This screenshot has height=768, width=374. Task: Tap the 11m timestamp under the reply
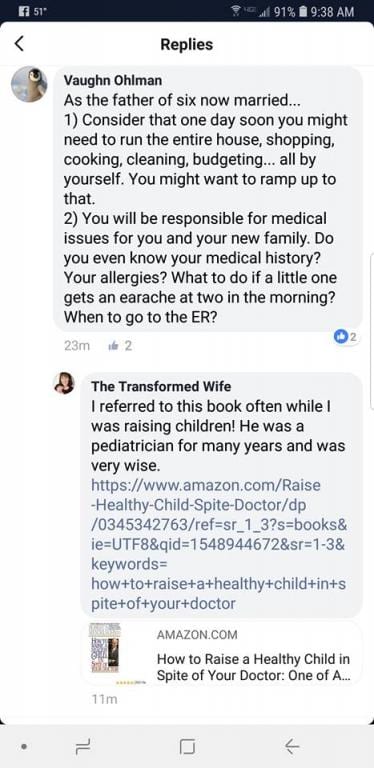[x=104, y=699]
